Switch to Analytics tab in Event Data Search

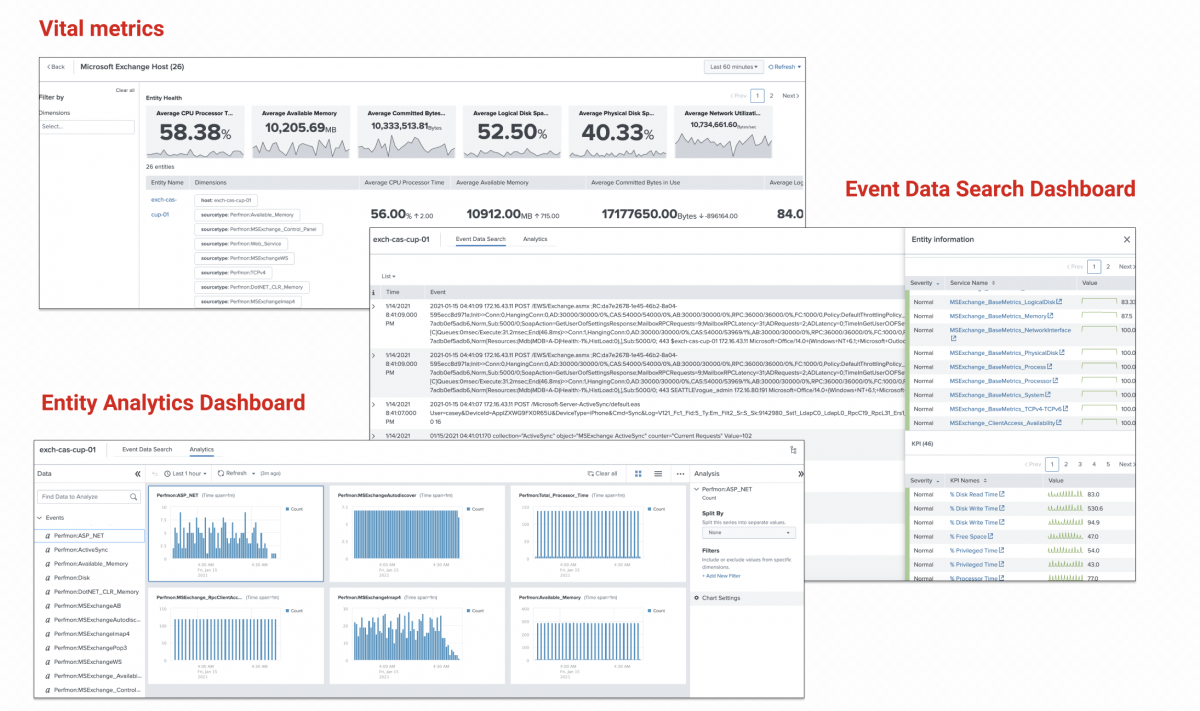(535, 240)
